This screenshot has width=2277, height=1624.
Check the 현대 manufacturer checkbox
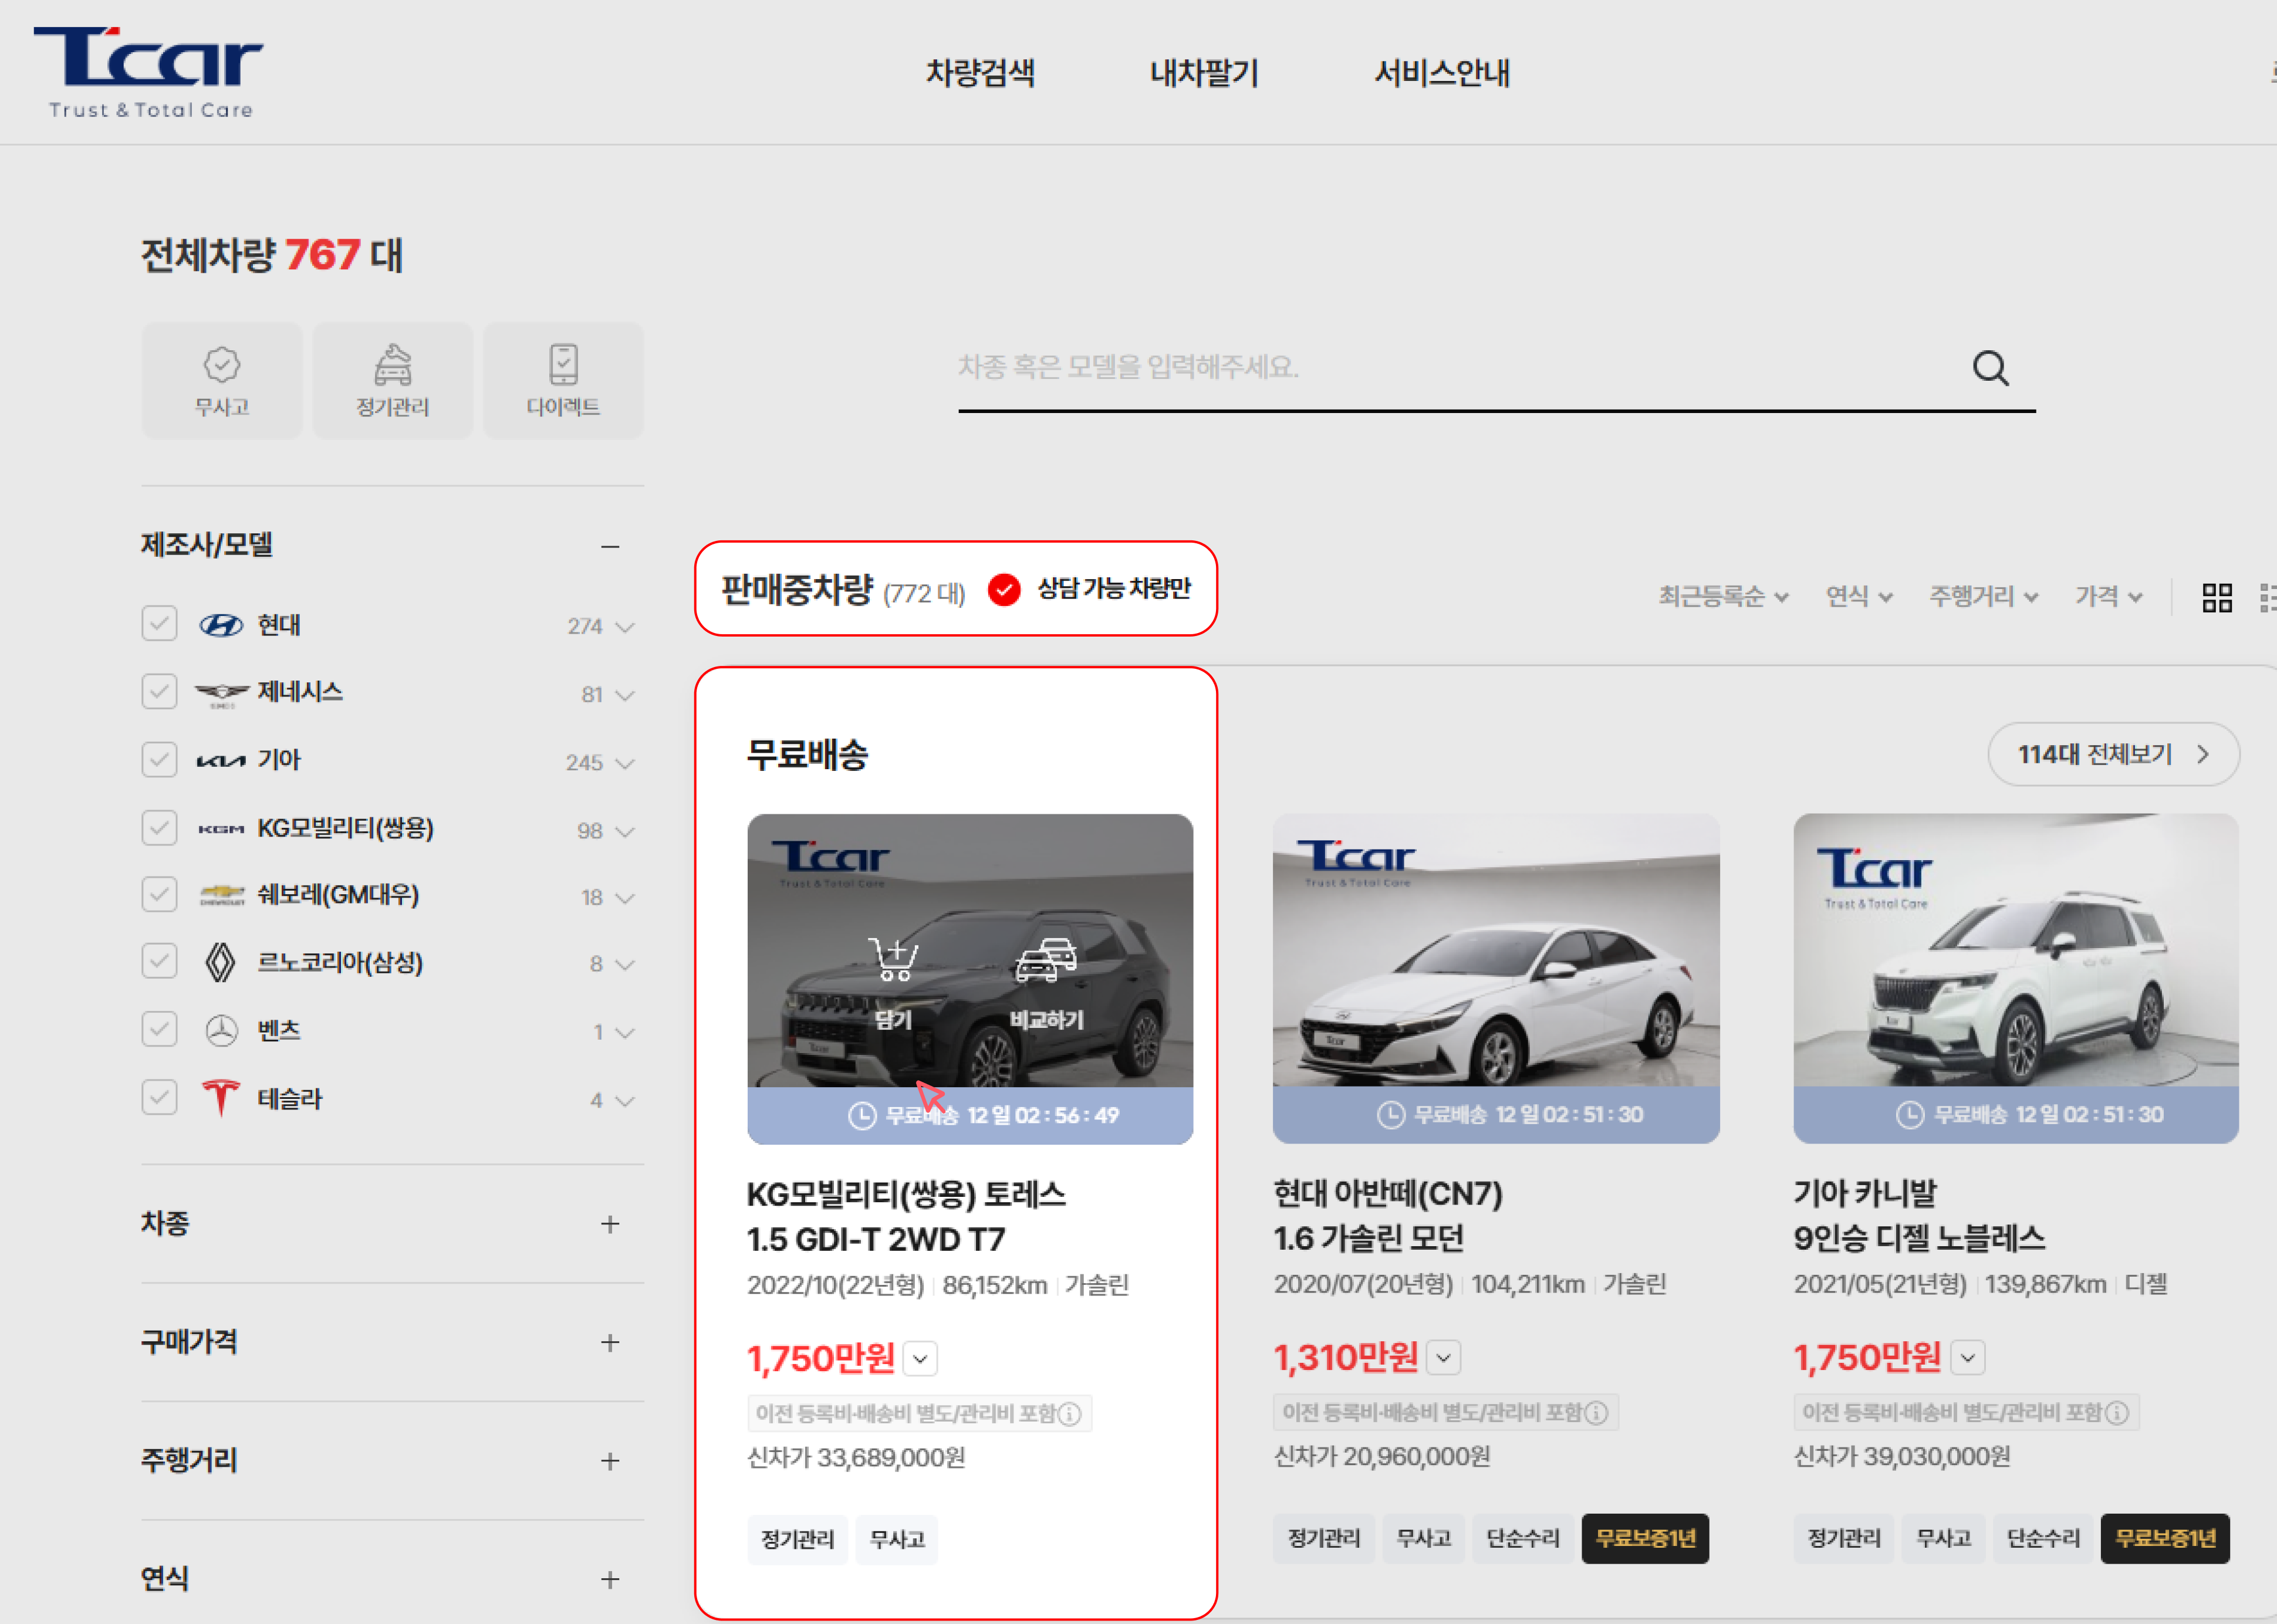159,624
